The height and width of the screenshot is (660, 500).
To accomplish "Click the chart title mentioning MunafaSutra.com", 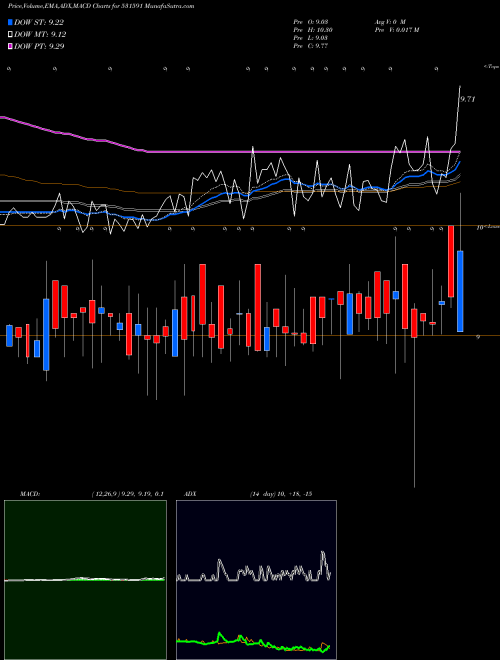I will [101, 7].
